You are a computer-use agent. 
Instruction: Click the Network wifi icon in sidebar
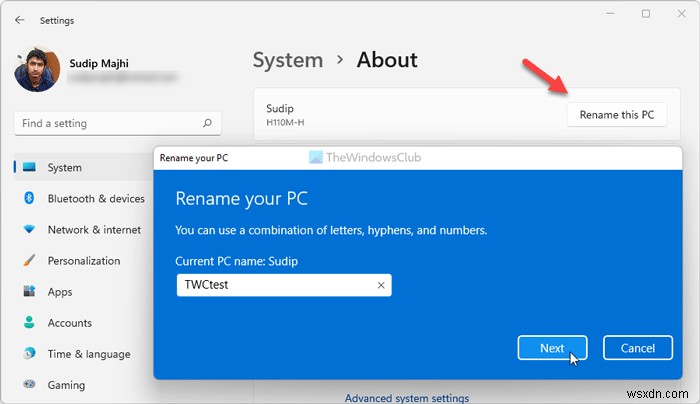click(x=29, y=229)
